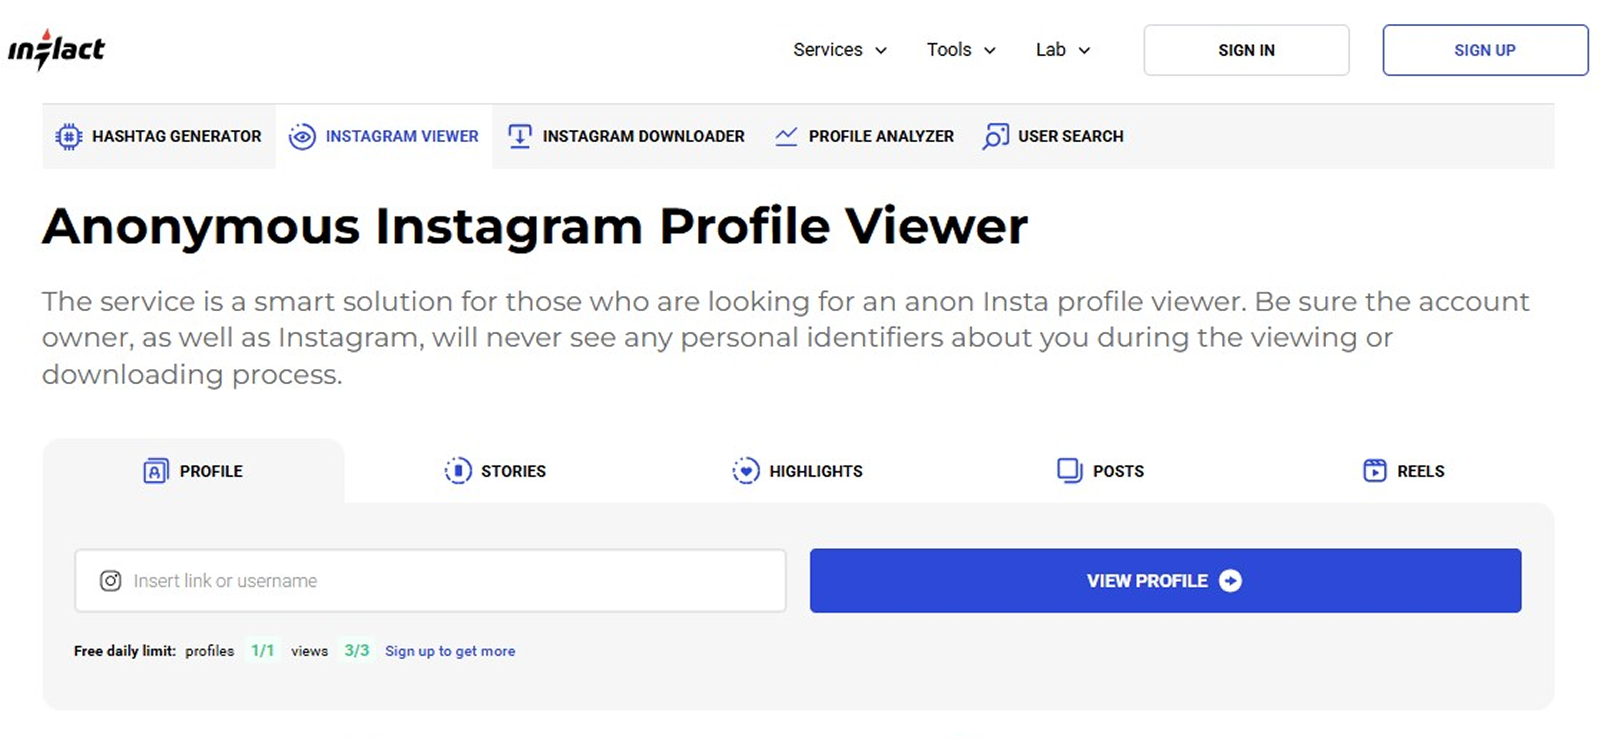
Task: Focus the Insert link or username field
Action: coord(430,580)
